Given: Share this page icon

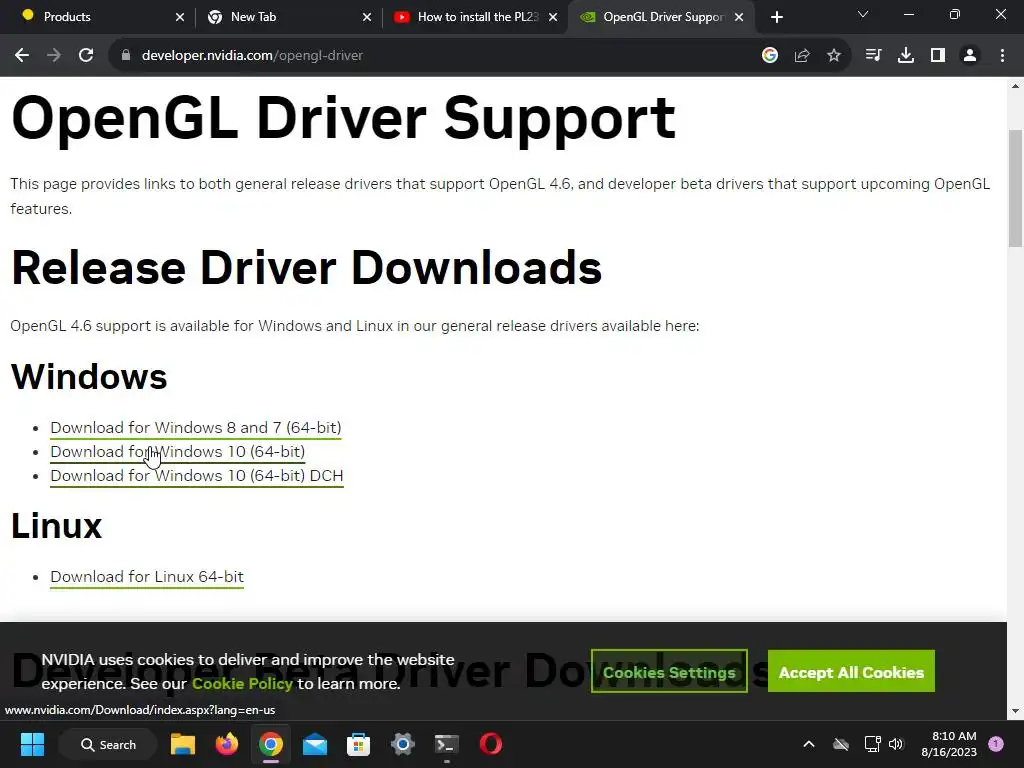Looking at the screenshot, I should (x=802, y=56).
